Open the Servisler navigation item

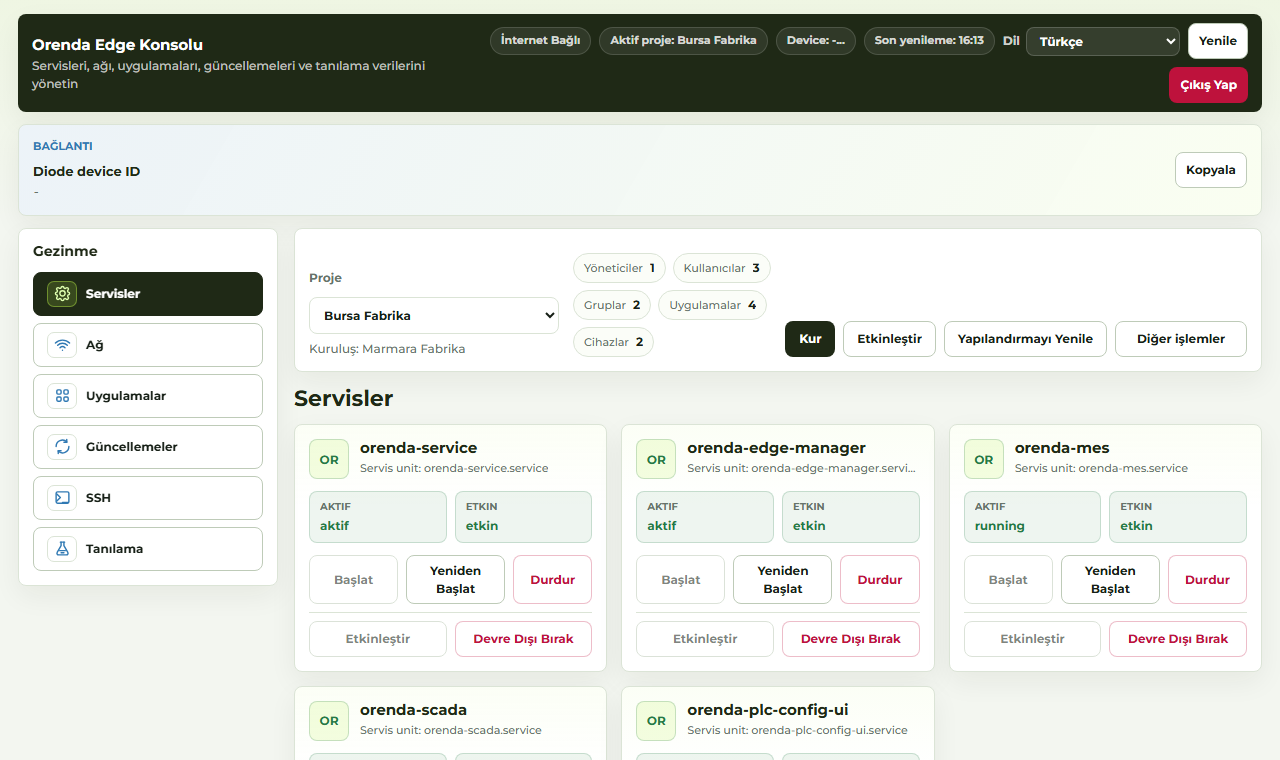click(x=148, y=294)
